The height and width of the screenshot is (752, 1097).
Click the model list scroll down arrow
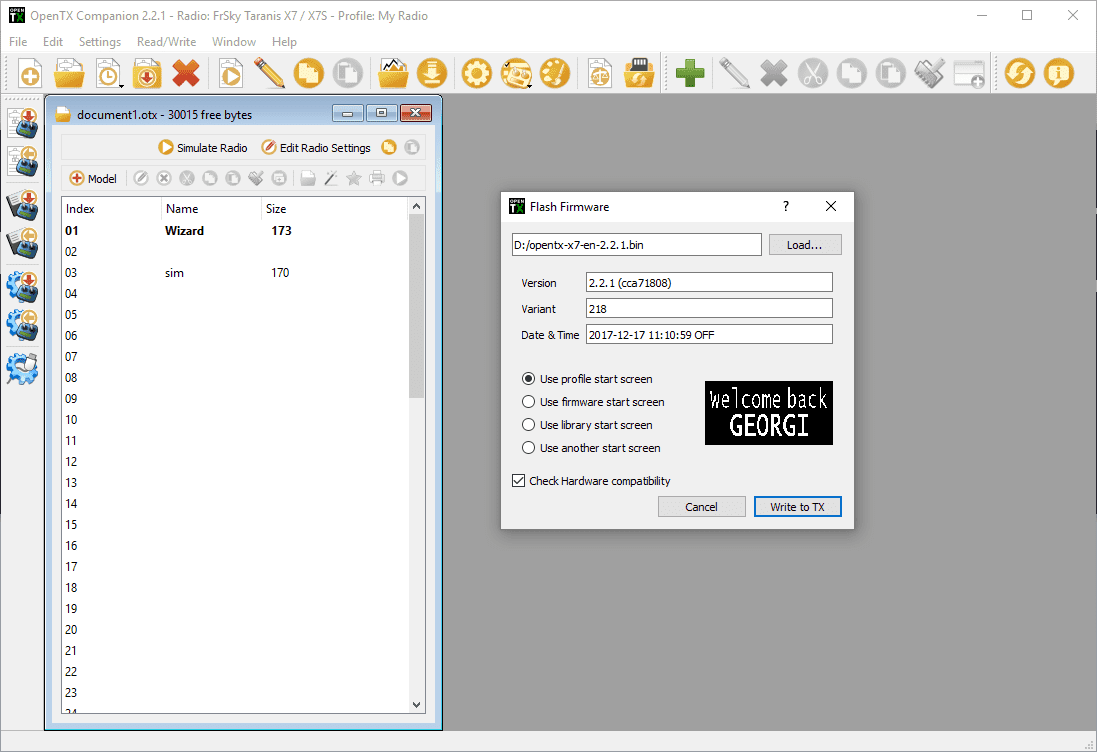point(416,704)
